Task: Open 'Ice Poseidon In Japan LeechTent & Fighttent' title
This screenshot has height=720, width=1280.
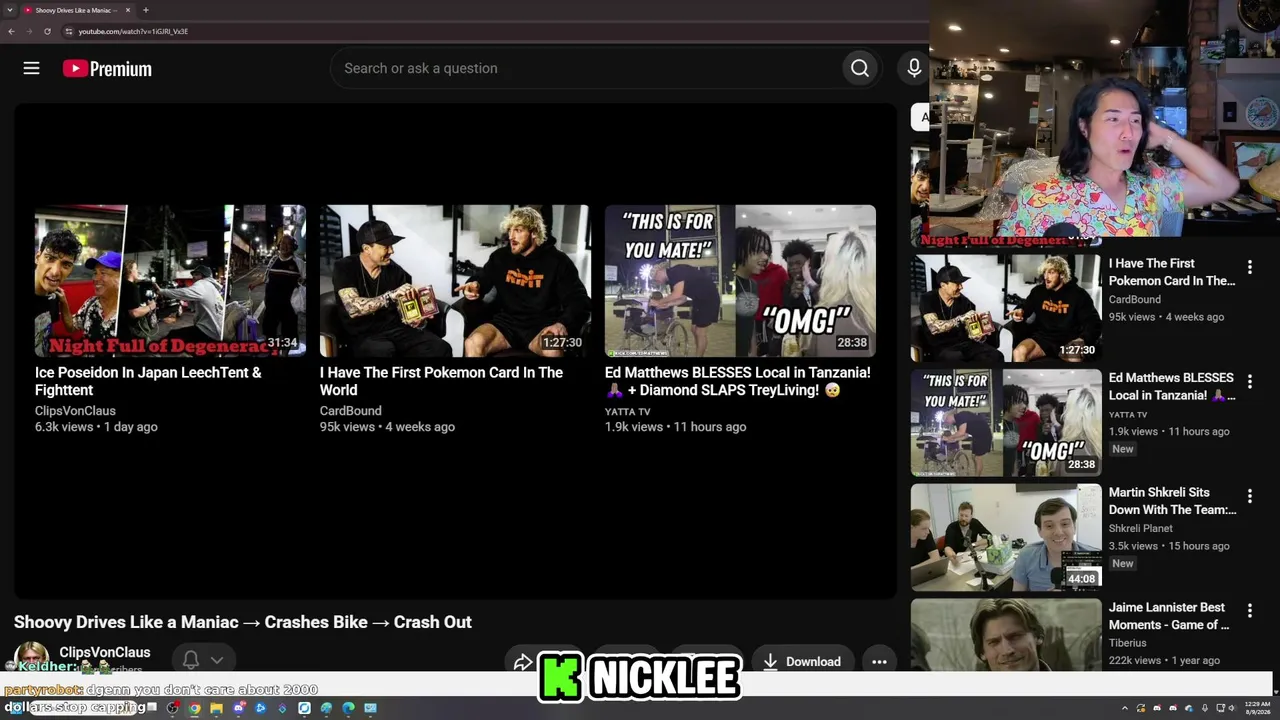Action: [x=148, y=381]
